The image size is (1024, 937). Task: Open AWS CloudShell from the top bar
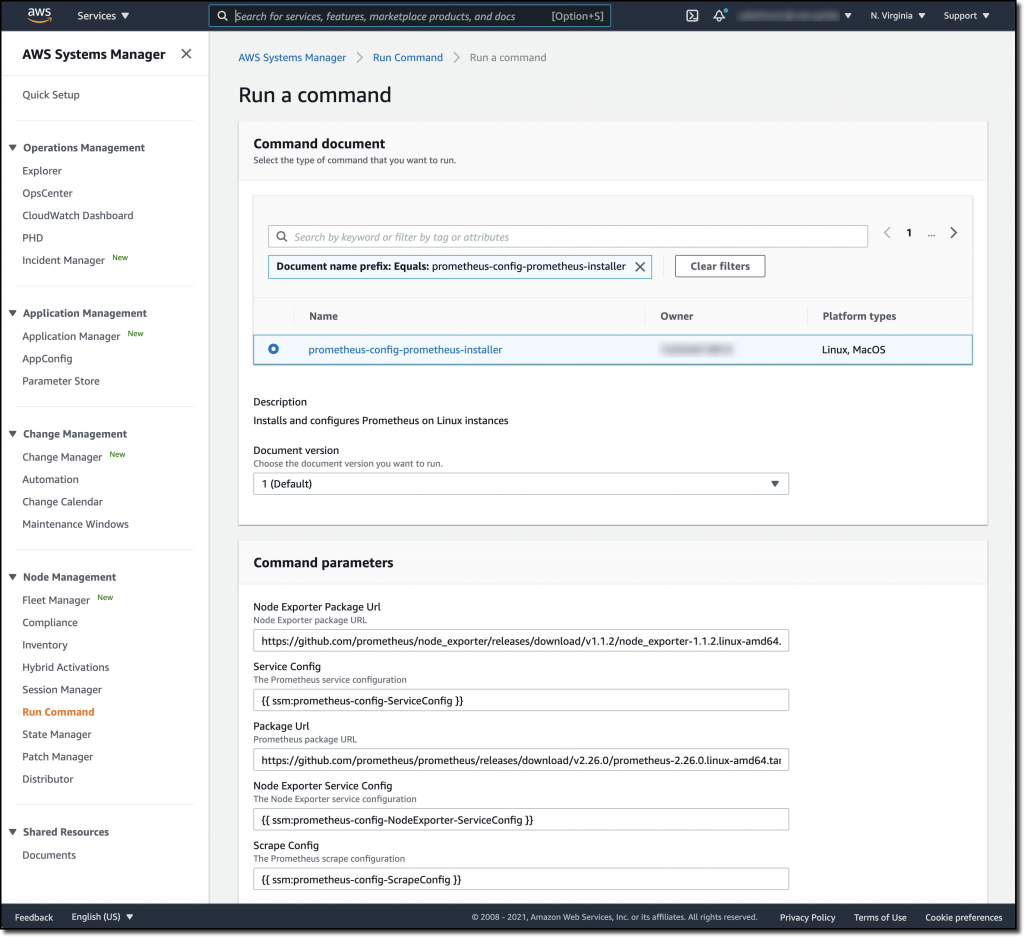point(692,15)
